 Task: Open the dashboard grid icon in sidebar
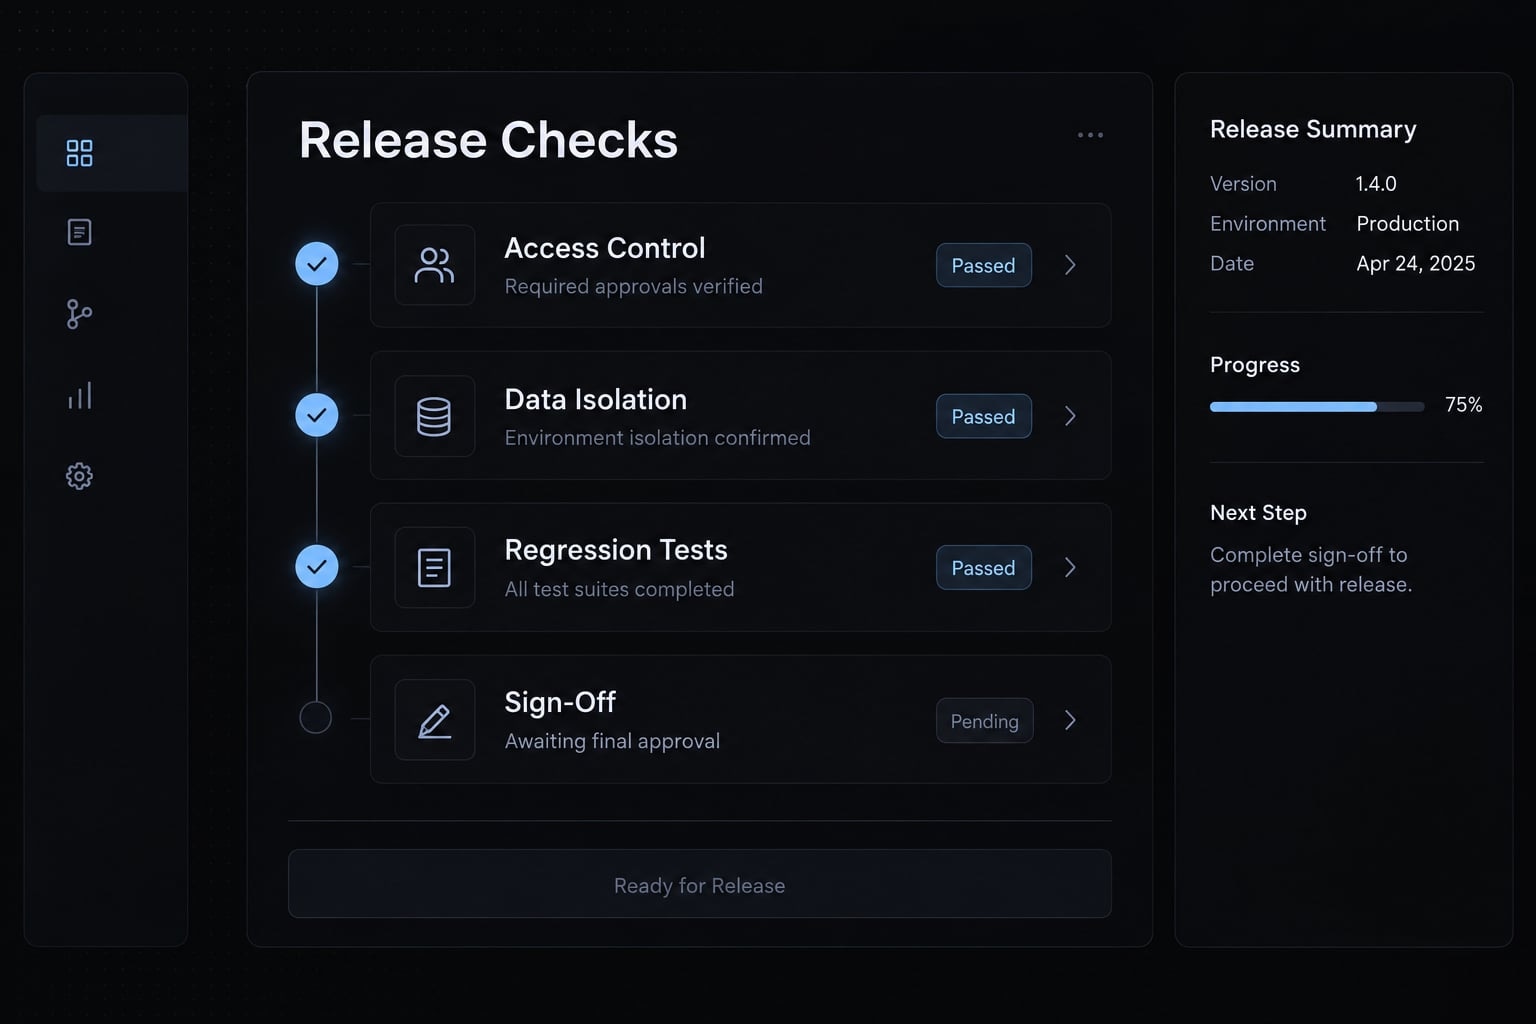[x=79, y=153]
